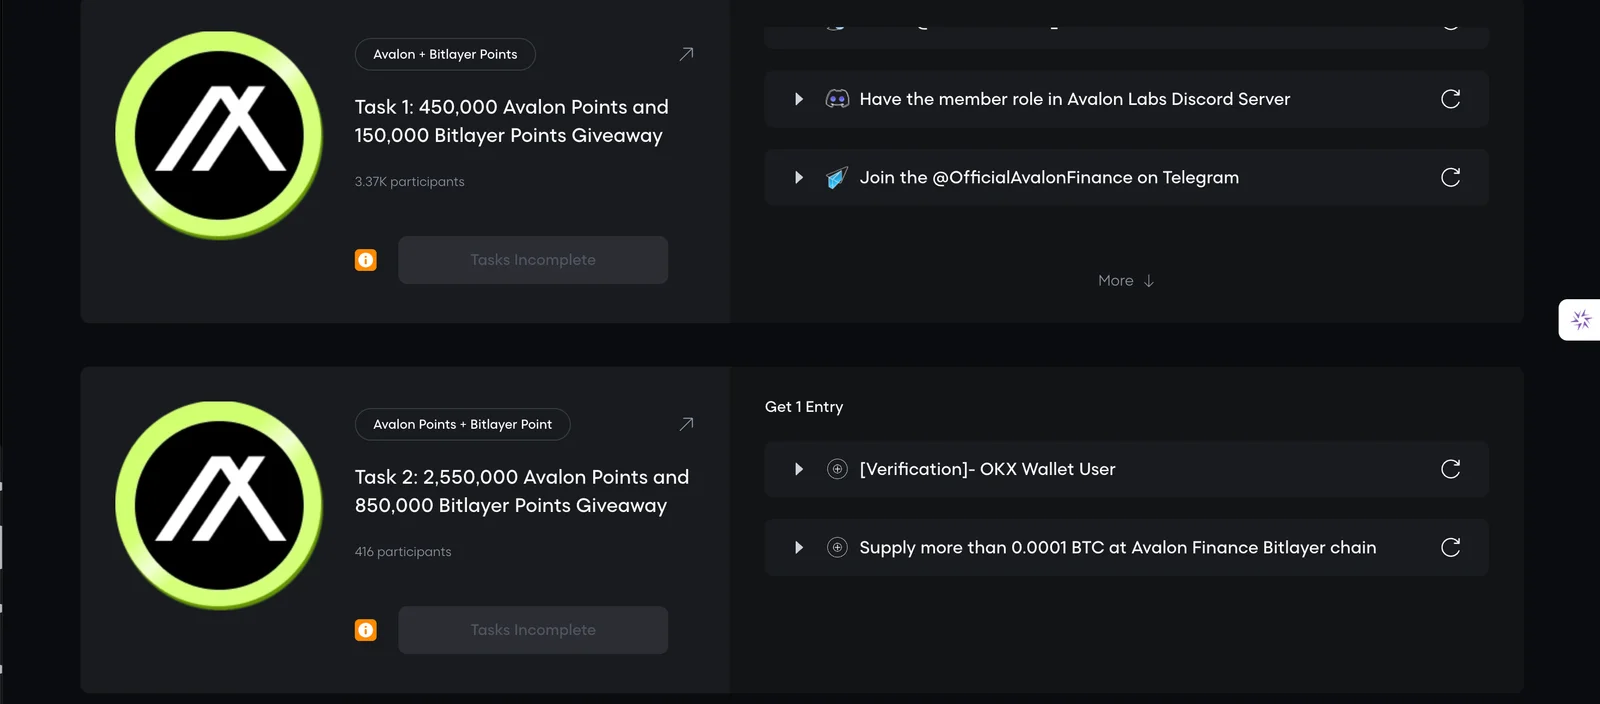
Task: Refresh the OKX Wallet User verification
Action: 1451,469
